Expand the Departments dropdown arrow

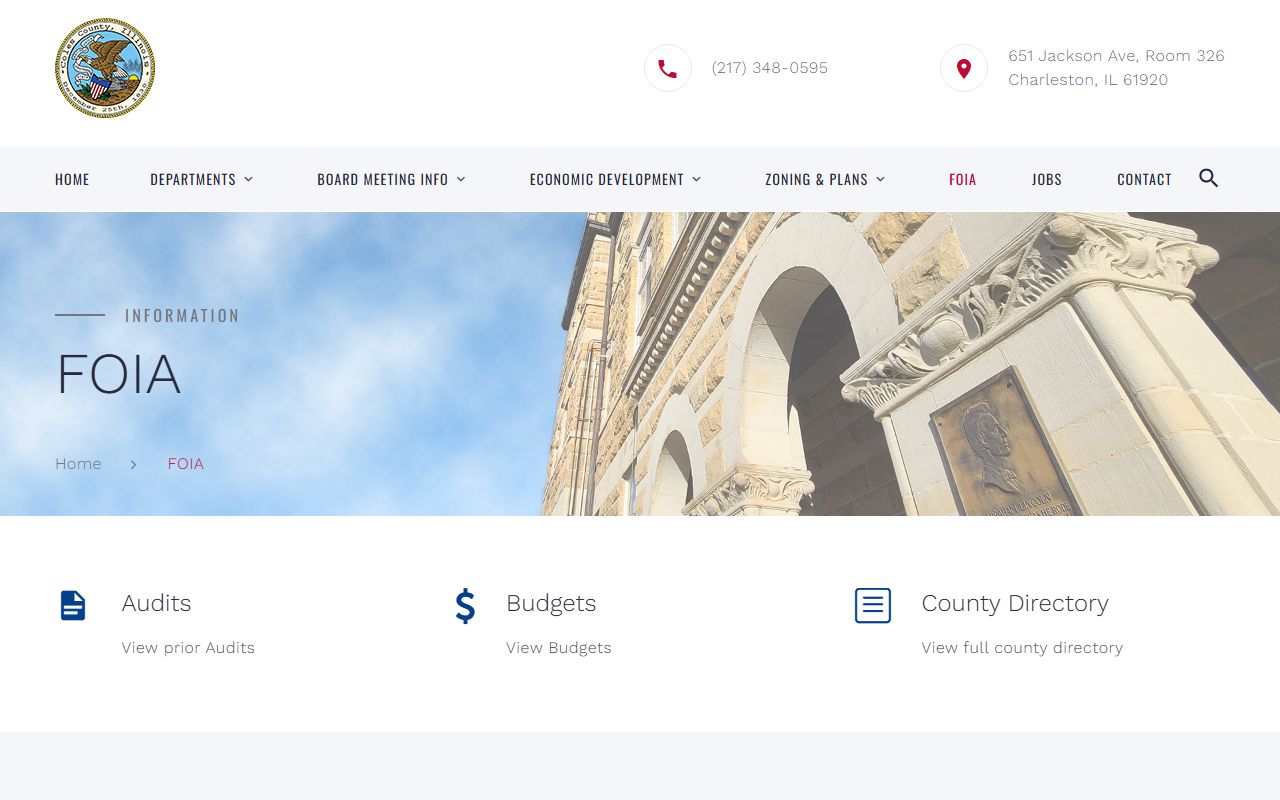point(249,179)
